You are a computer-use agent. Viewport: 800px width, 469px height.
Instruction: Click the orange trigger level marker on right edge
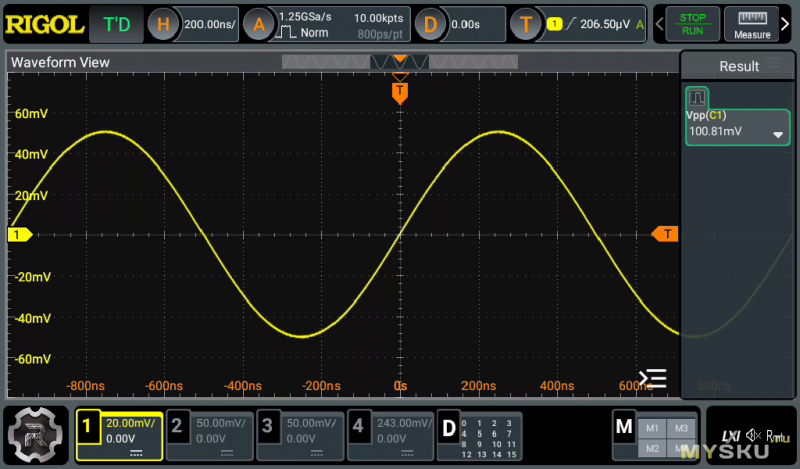point(665,234)
